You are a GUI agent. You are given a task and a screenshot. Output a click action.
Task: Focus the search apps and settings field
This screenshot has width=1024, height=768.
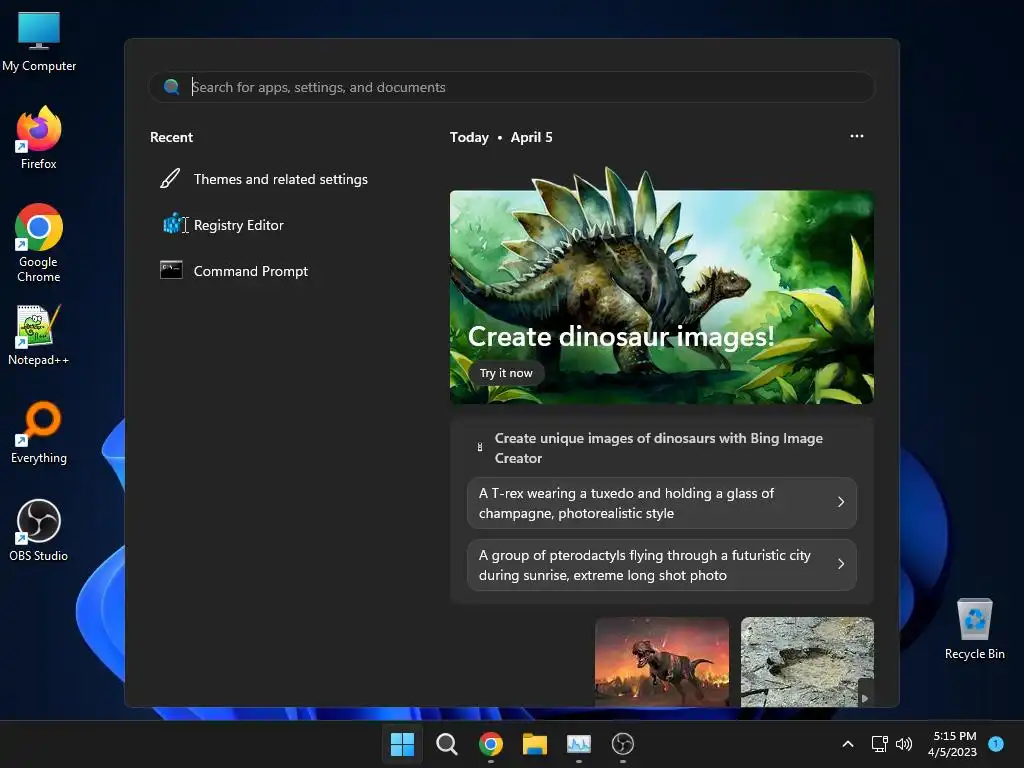[512, 87]
